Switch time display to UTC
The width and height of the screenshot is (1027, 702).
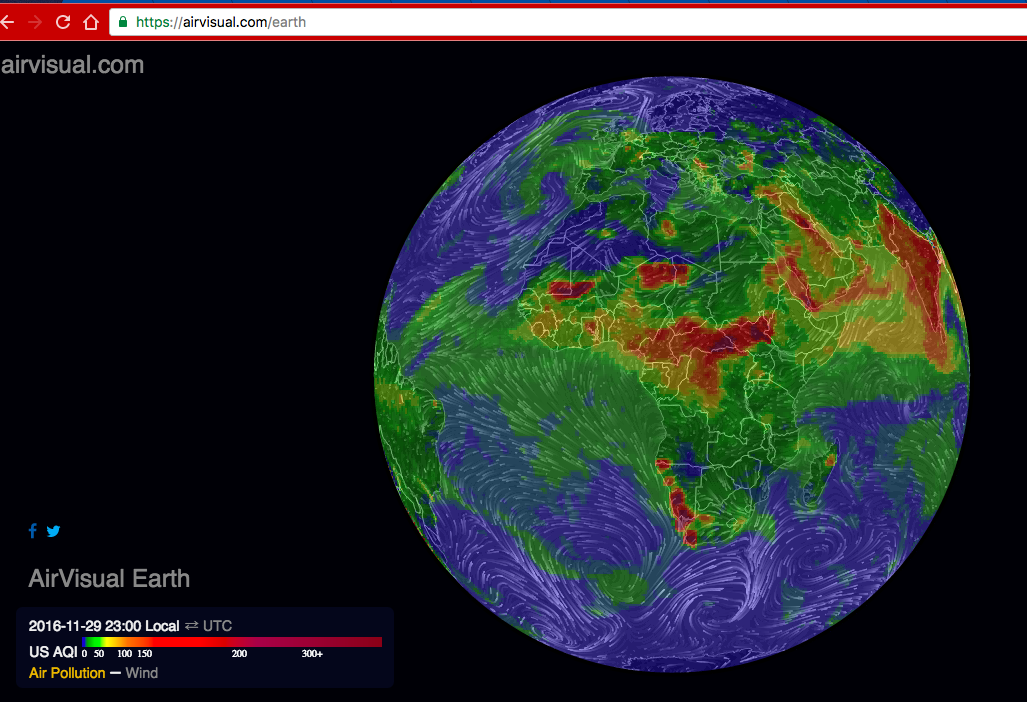pyautogui.click(x=217, y=626)
